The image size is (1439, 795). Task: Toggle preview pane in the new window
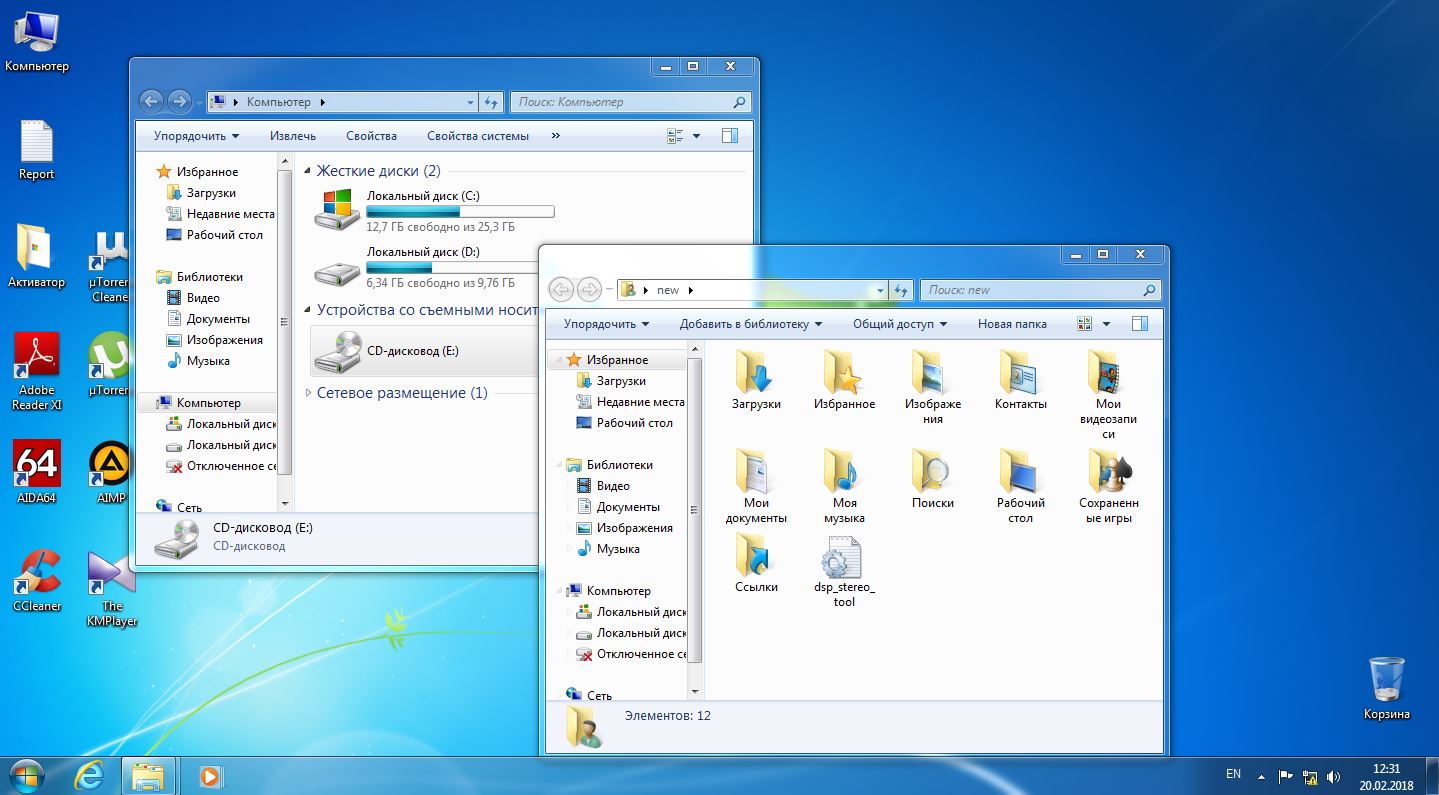tap(1139, 324)
